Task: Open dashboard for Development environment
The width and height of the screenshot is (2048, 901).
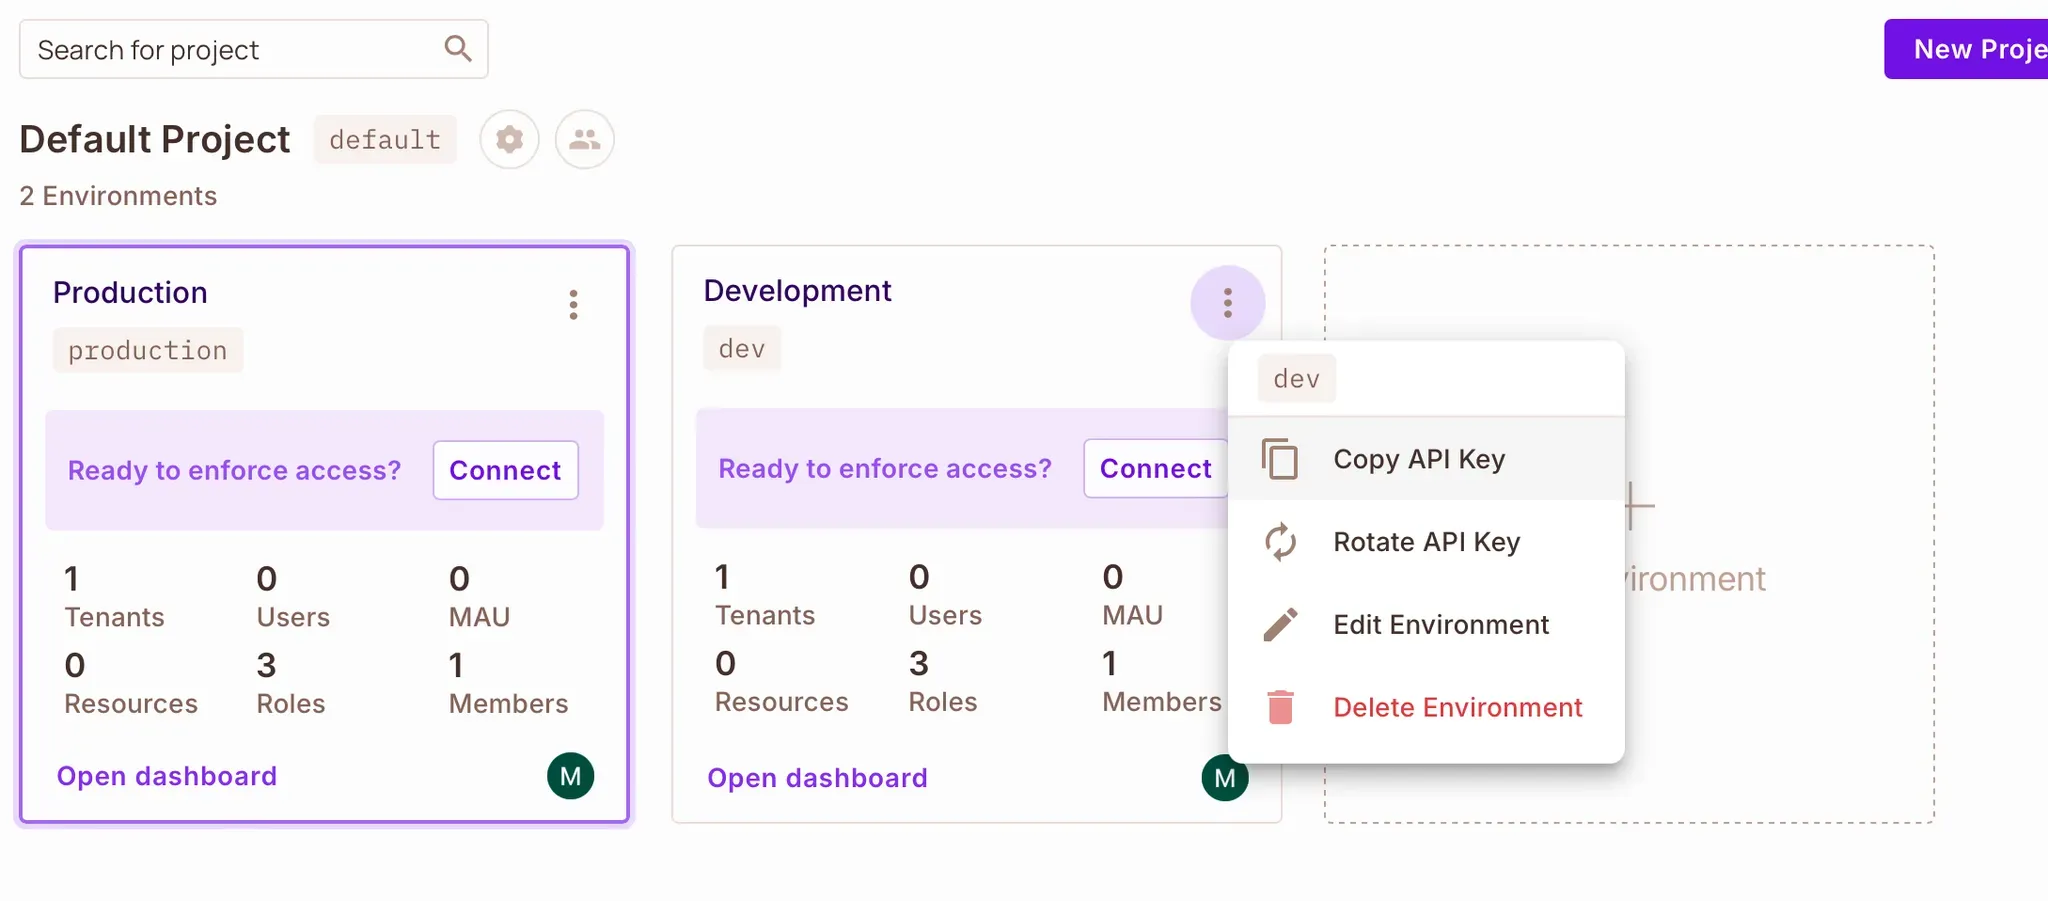Action: (817, 778)
